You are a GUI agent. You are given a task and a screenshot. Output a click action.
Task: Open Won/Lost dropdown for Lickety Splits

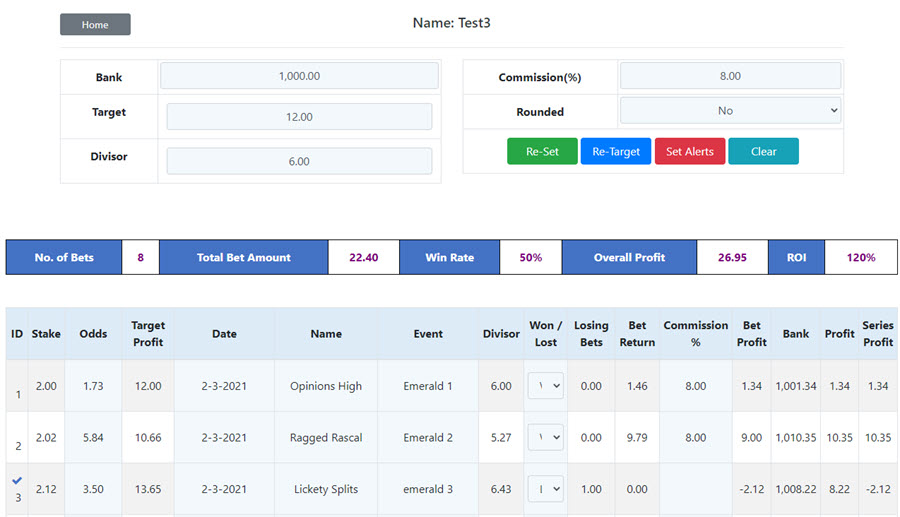coord(545,489)
